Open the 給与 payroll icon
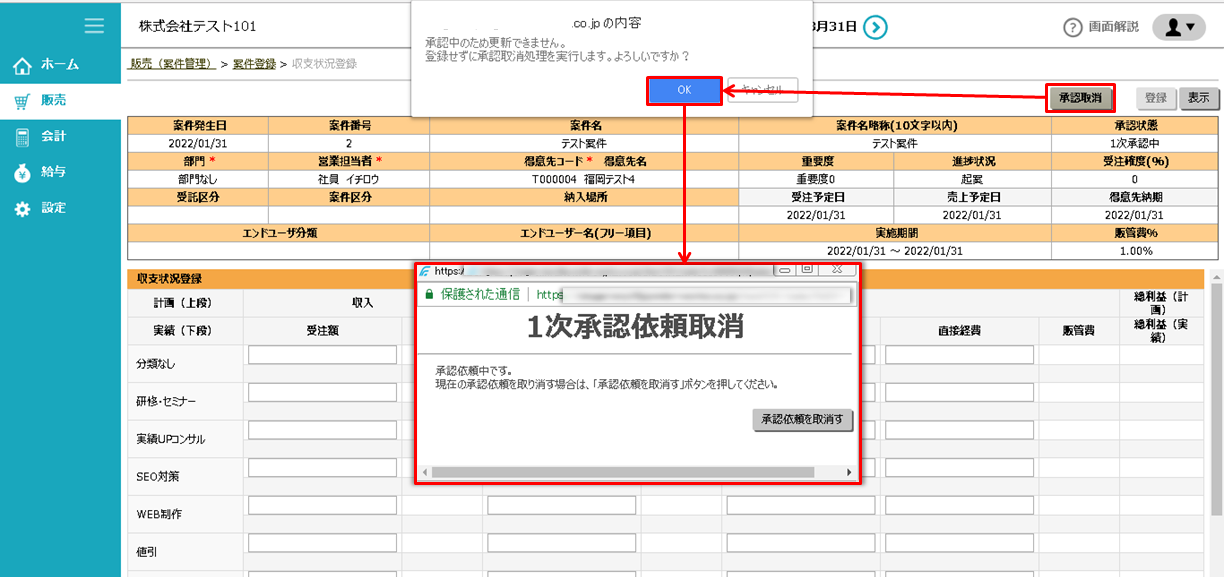This screenshot has height=577, width=1224. (21, 171)
